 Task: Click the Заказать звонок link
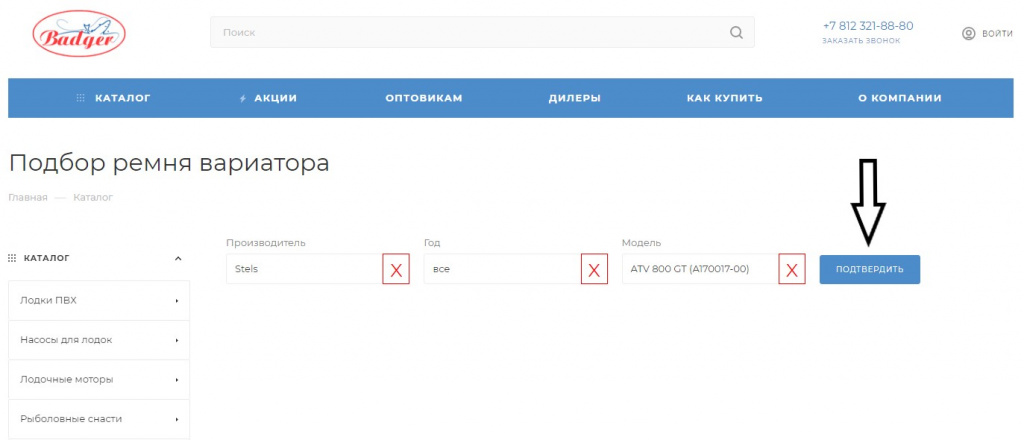[861, 41]
